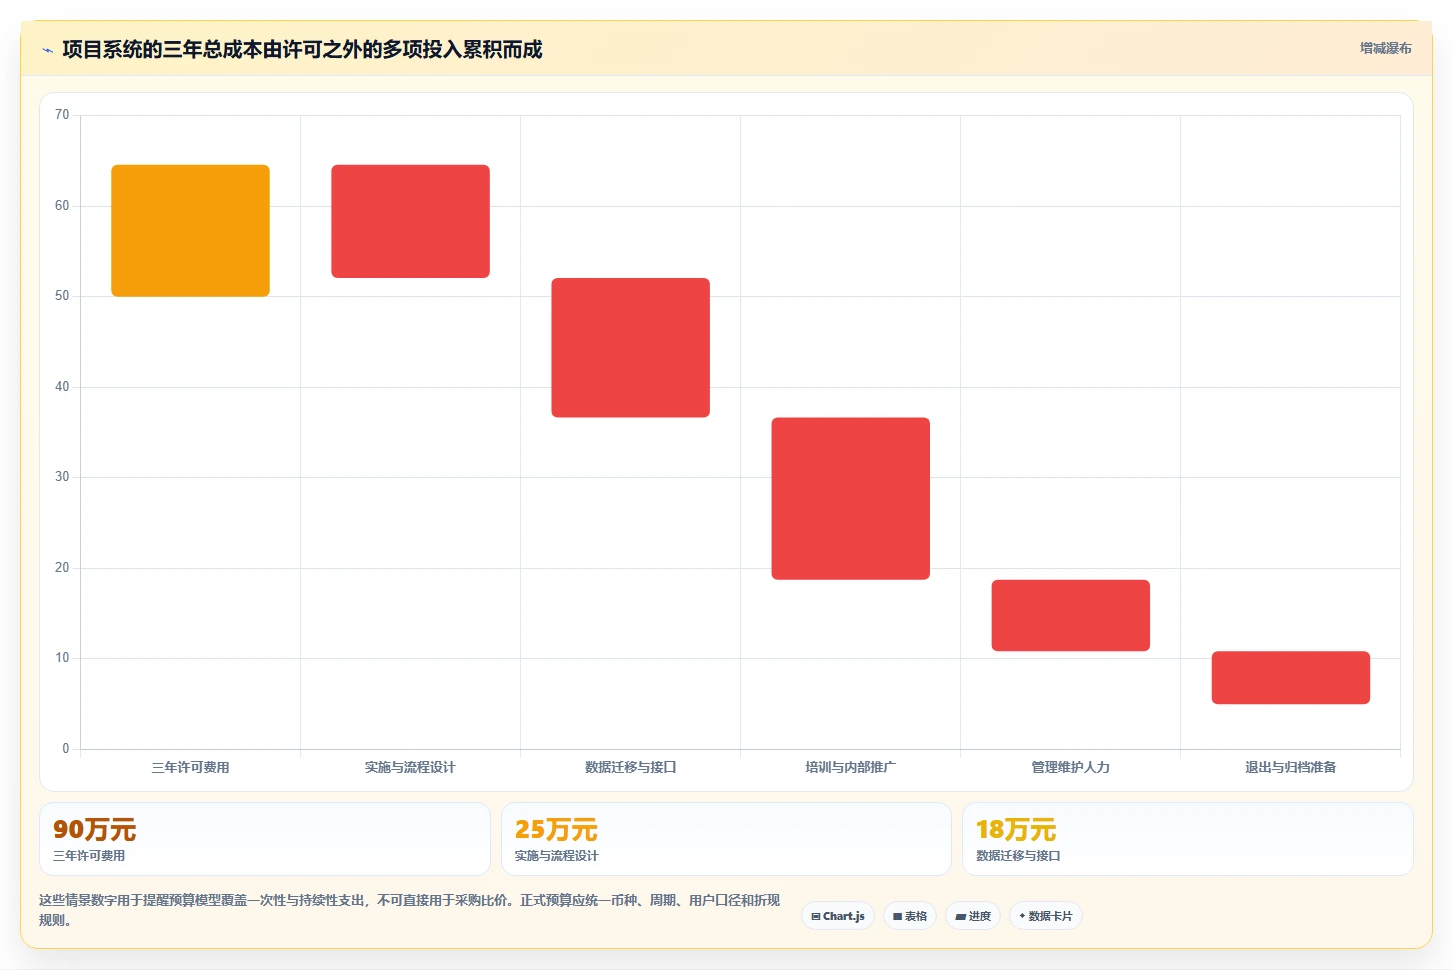Click the x-axis label 管理维护人力
This screenshot has height=970, width=1453.
click(1070, 767)
